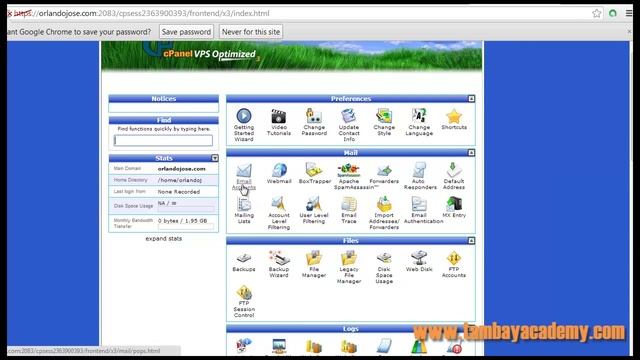Viewport: 640px width, 360px height.
Task: Select the home directory path /home/orlandoj
Action: 180,180
